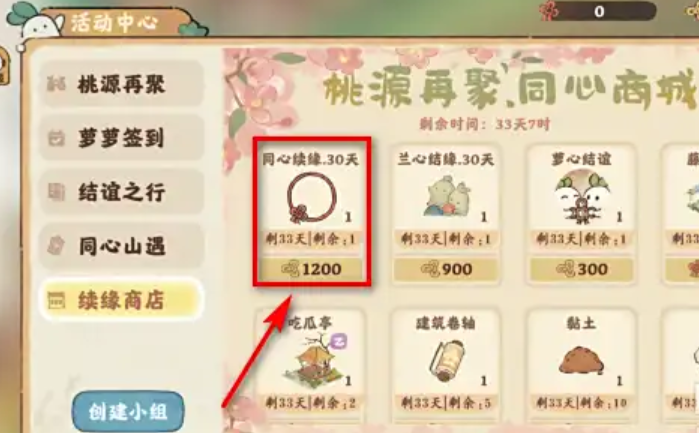Switch to the 同心山遇 tab

(x=121, y=246)
